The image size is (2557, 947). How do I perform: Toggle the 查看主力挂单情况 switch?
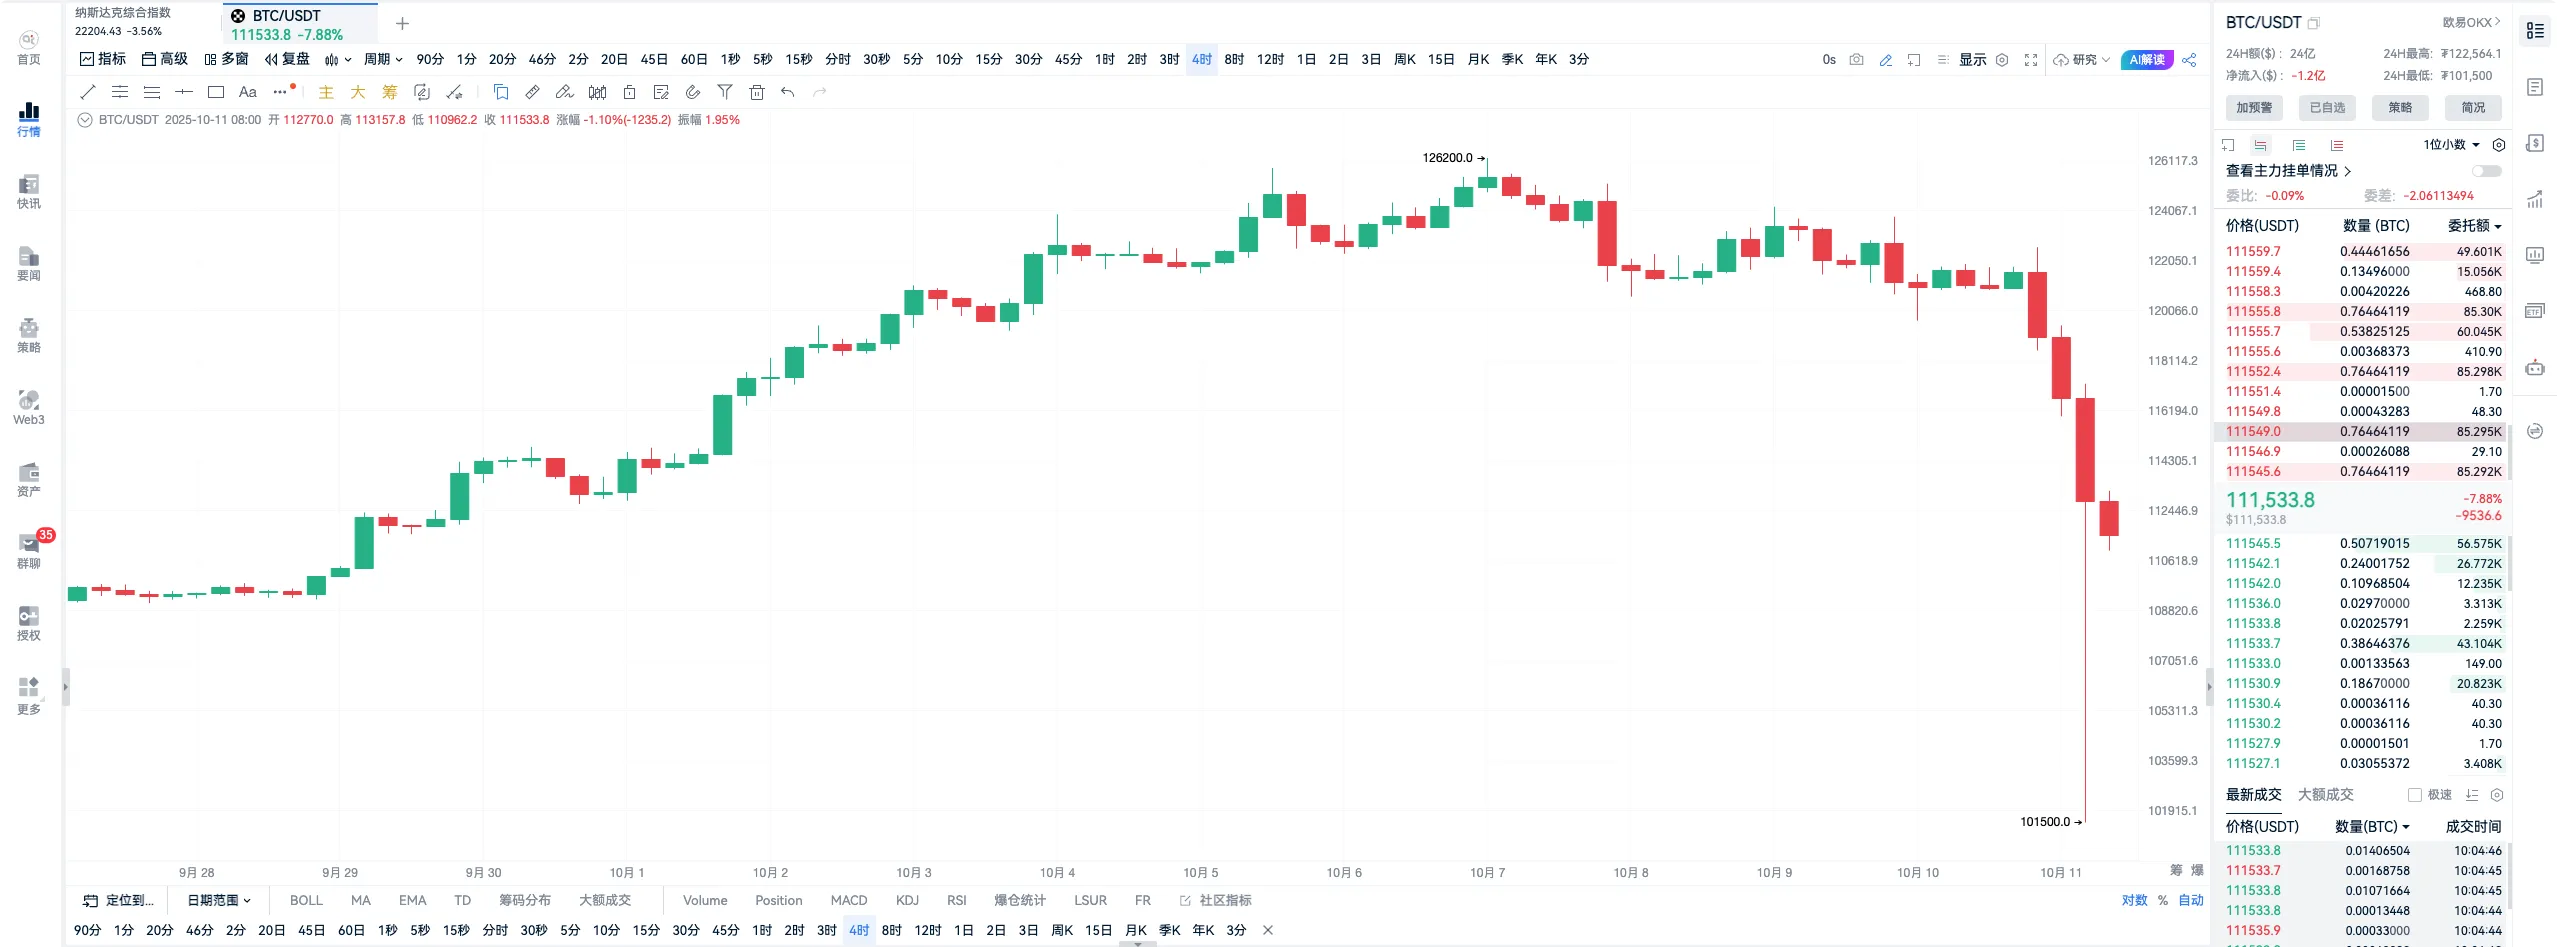point(2486,171)
